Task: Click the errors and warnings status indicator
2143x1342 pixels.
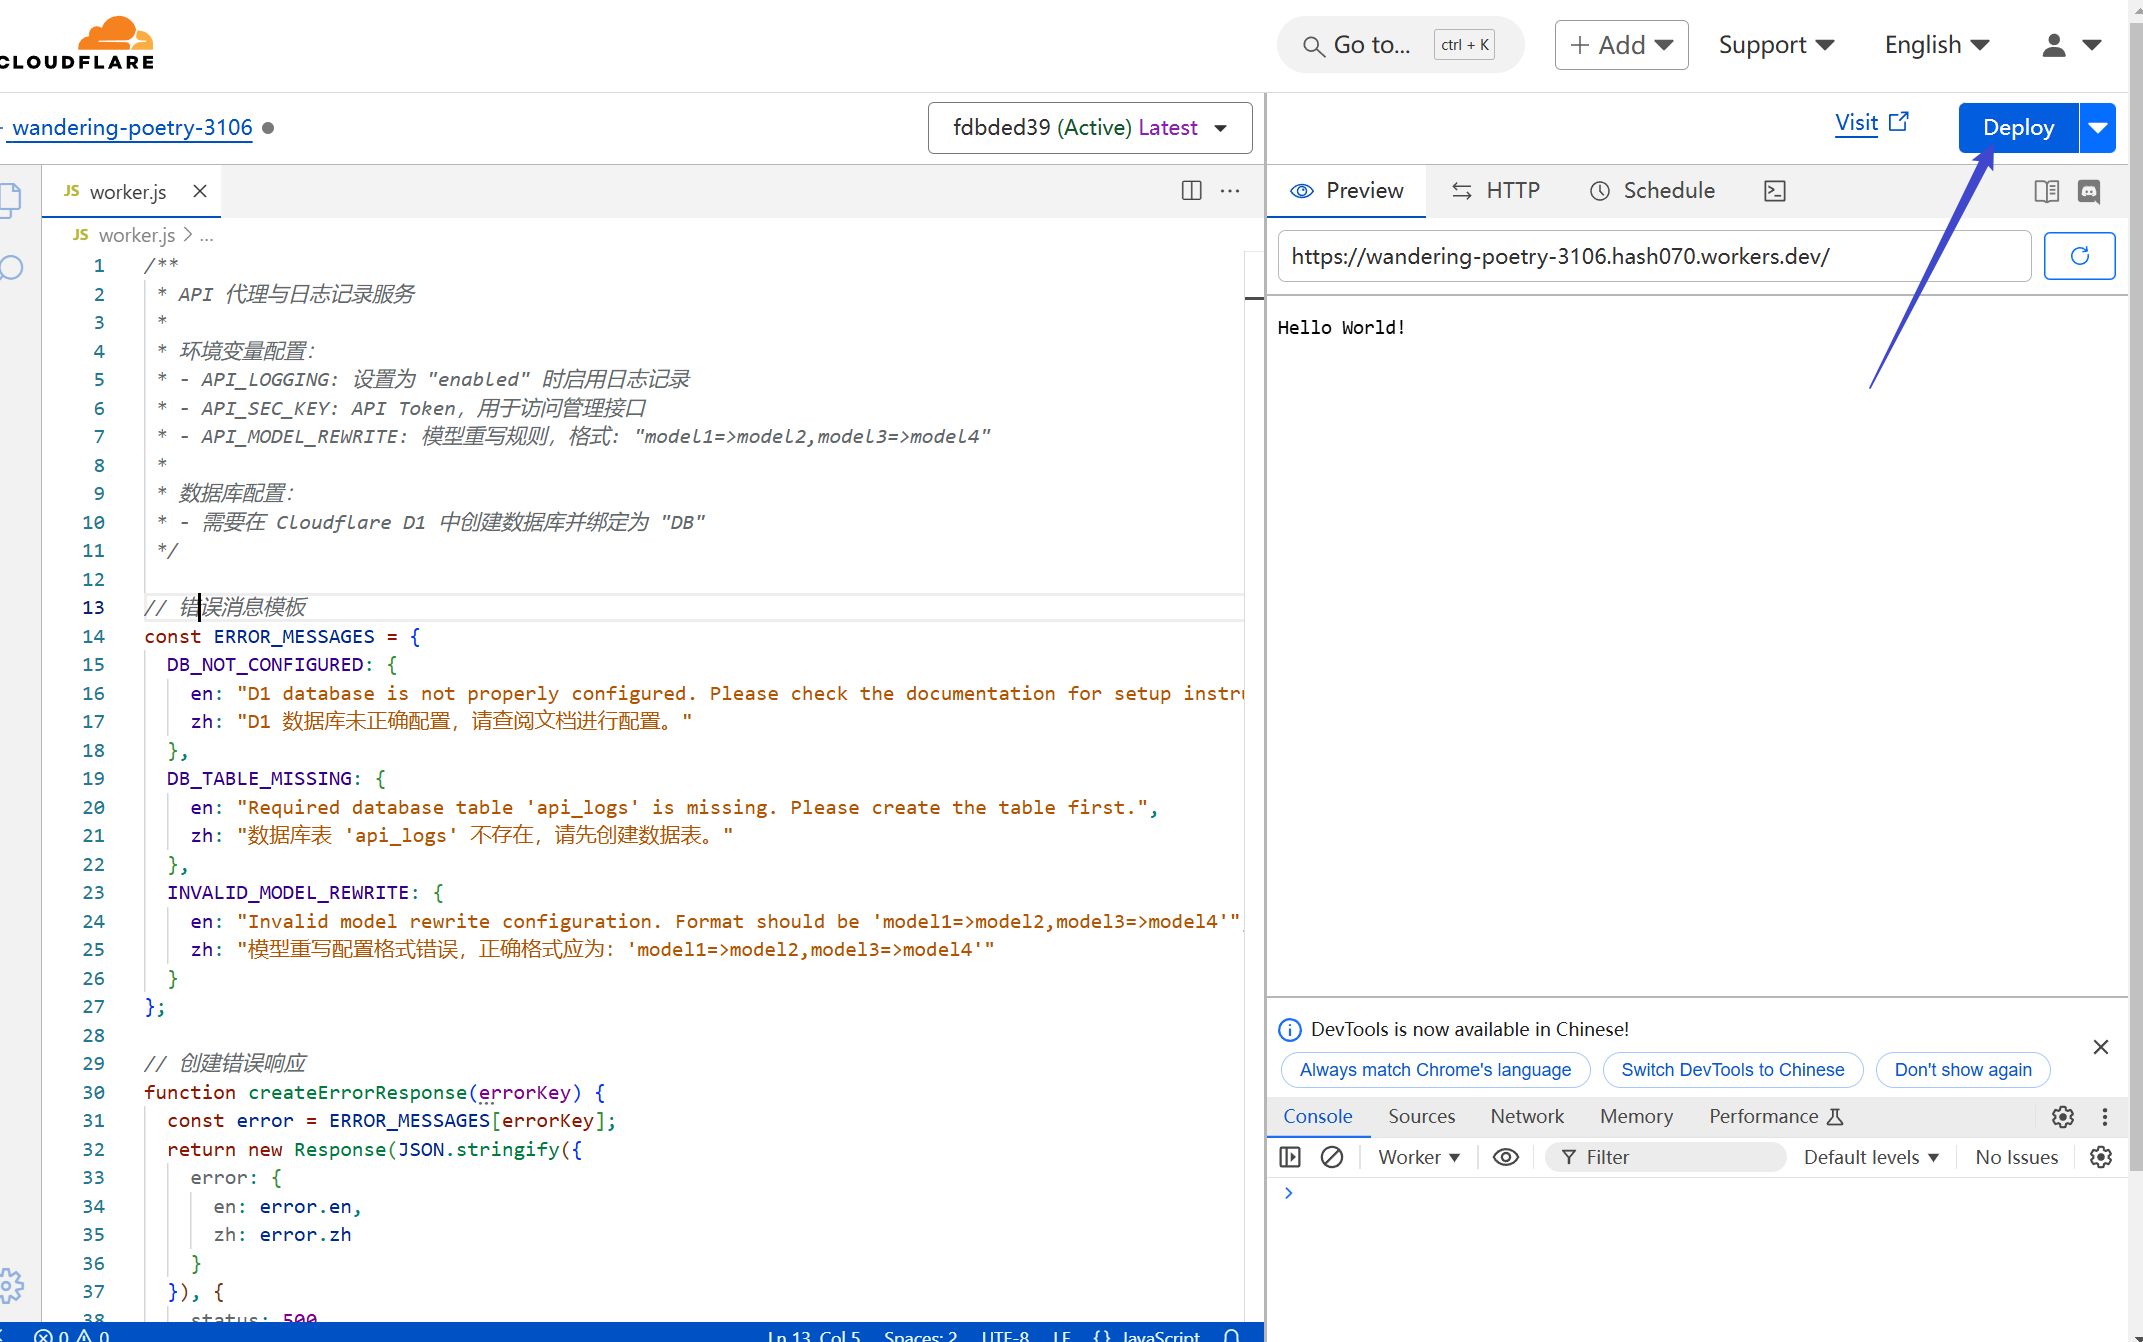Action: tap(72, 1334)
